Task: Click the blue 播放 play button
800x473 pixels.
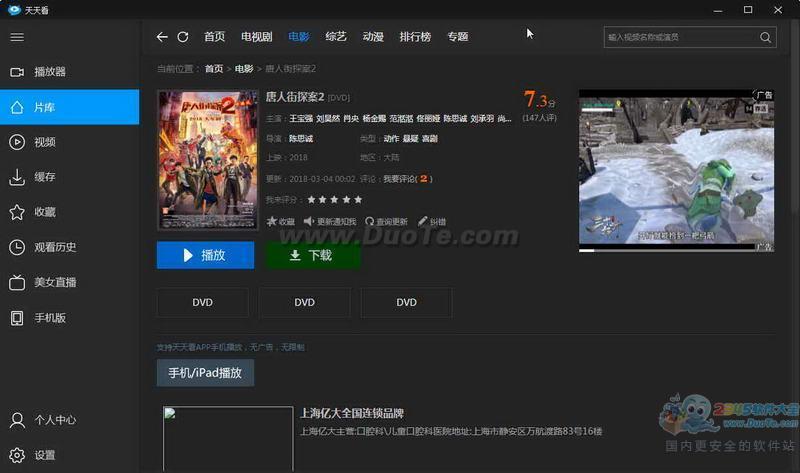Action: [206, 255]
